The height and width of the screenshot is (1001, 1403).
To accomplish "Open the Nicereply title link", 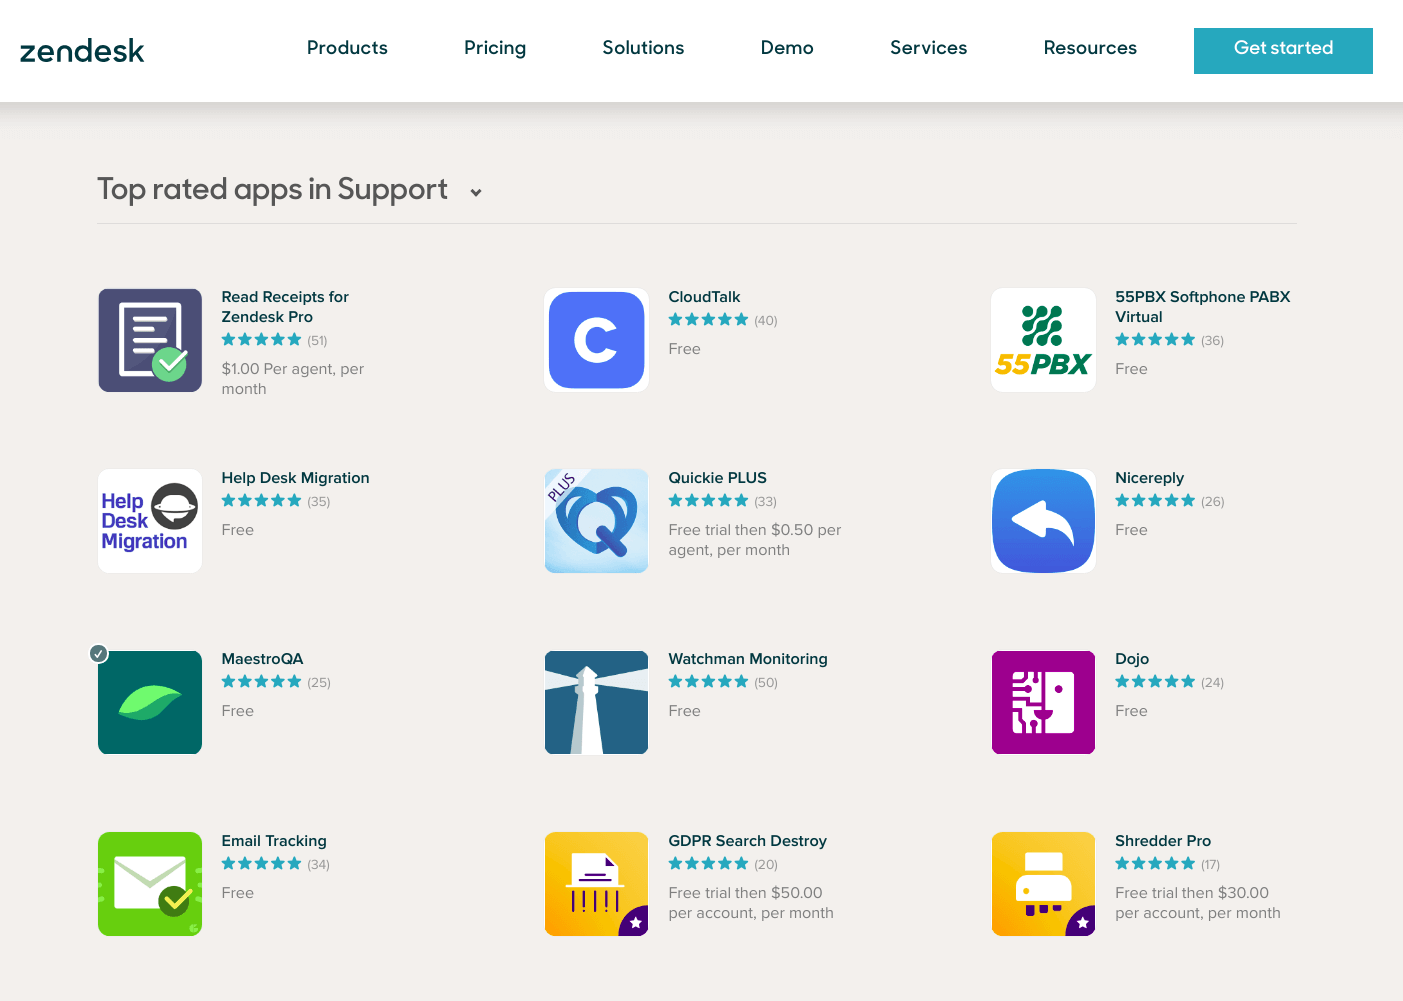I will click(1149, 478).
